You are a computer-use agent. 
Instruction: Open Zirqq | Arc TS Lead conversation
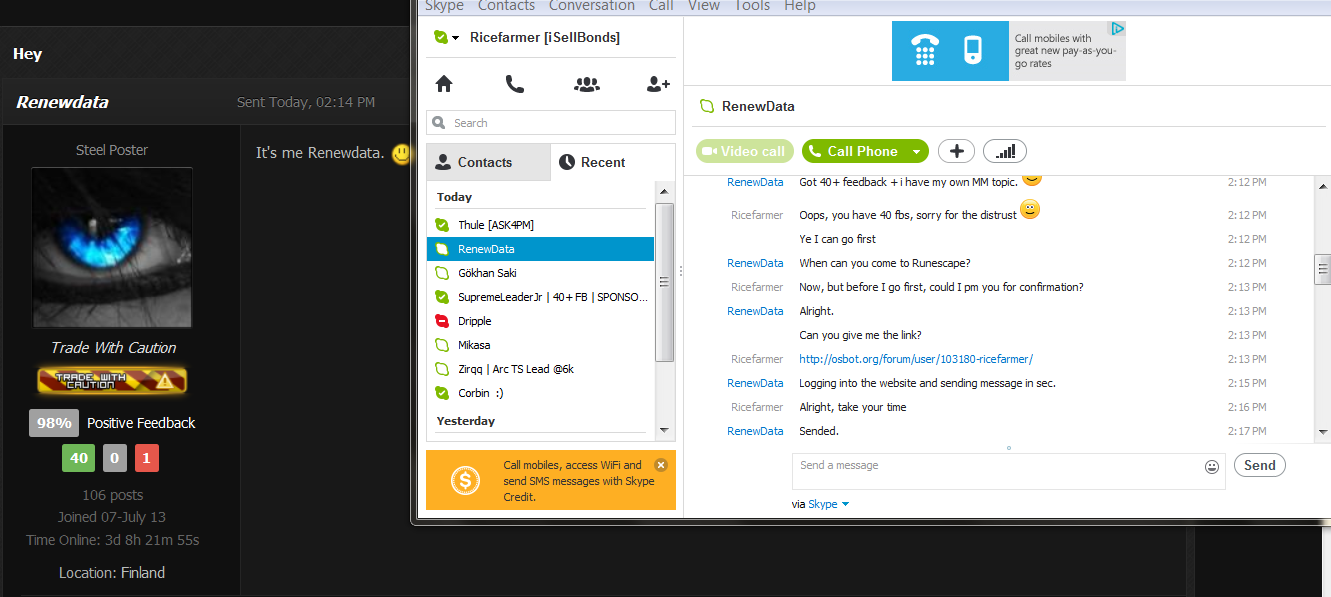point(541,369)
